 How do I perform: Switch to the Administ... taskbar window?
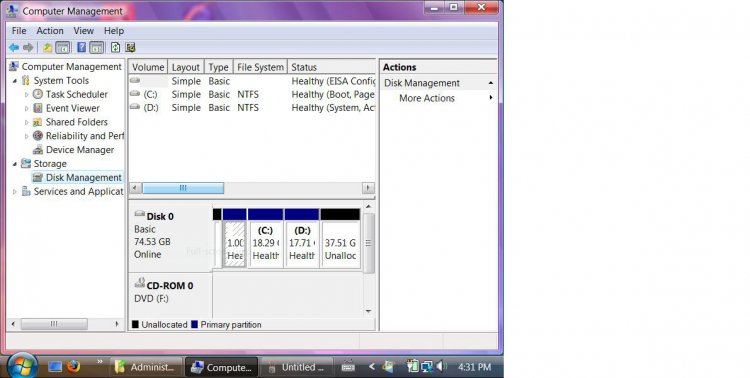[x=146, y=367]
